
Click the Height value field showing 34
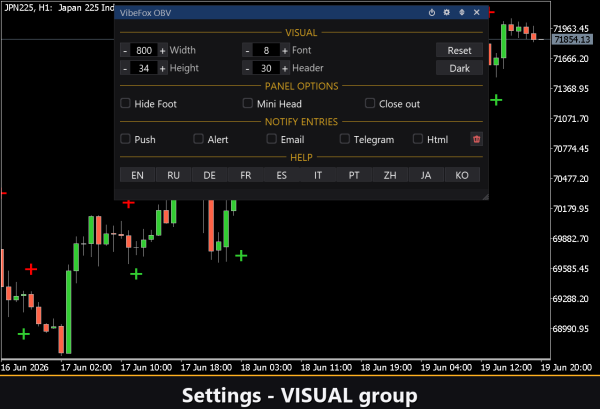pos(144,68)
